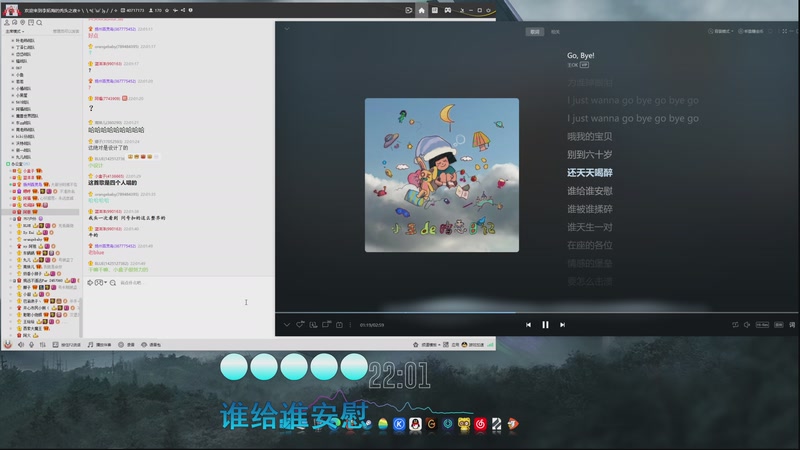This screenshot has height=450, width=800.
Task: Mute speaker icon in voice-chat bottom bar
Action: [21, 345]
